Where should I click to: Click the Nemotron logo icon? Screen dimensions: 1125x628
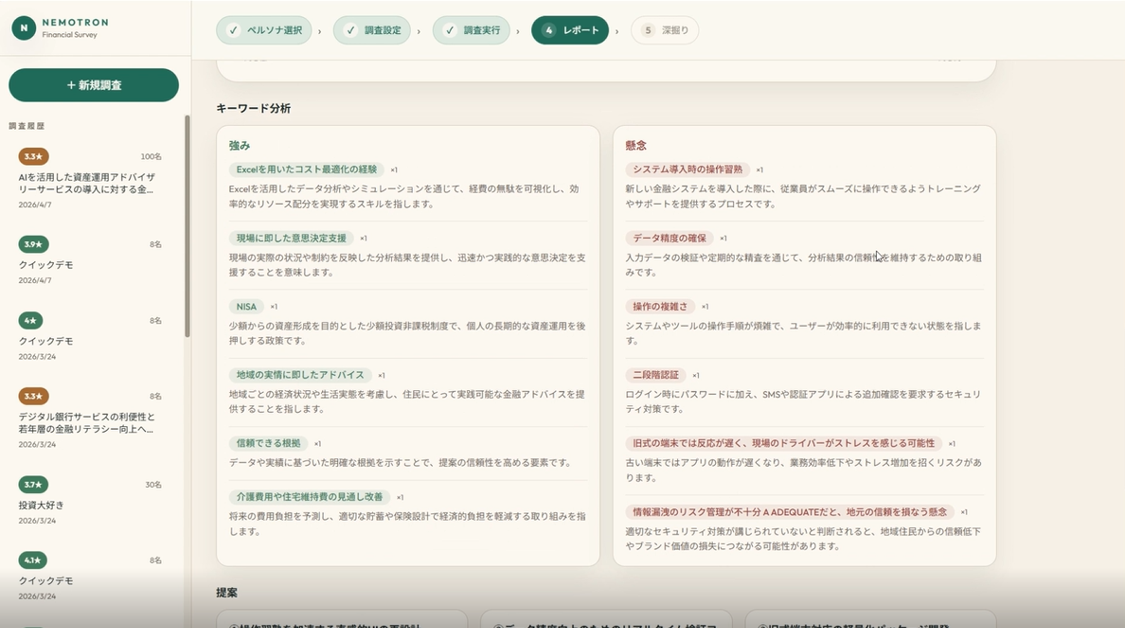24,28
